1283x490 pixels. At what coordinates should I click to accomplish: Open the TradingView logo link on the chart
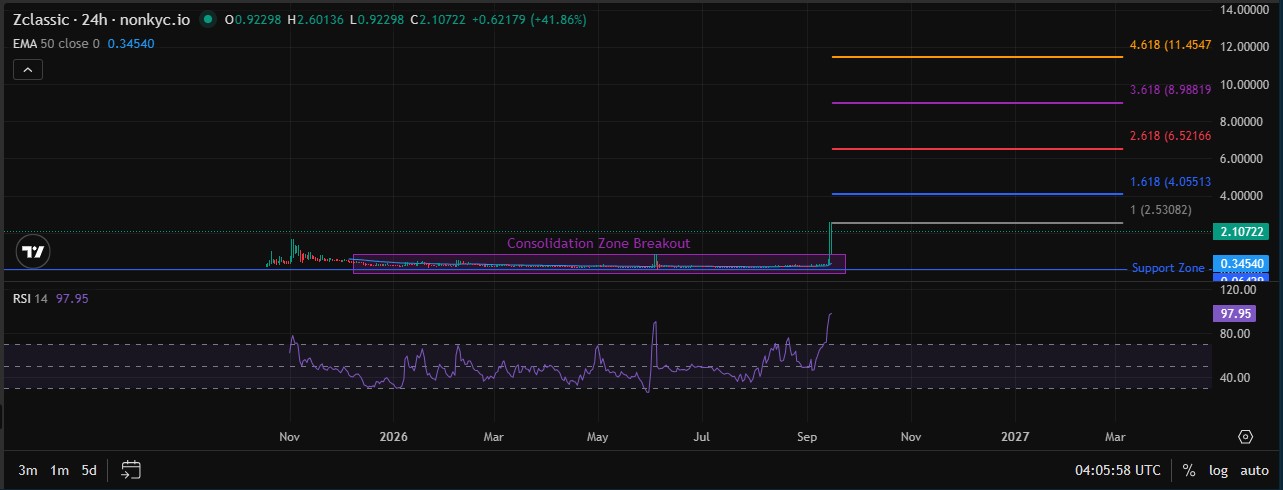pos(33,251)
